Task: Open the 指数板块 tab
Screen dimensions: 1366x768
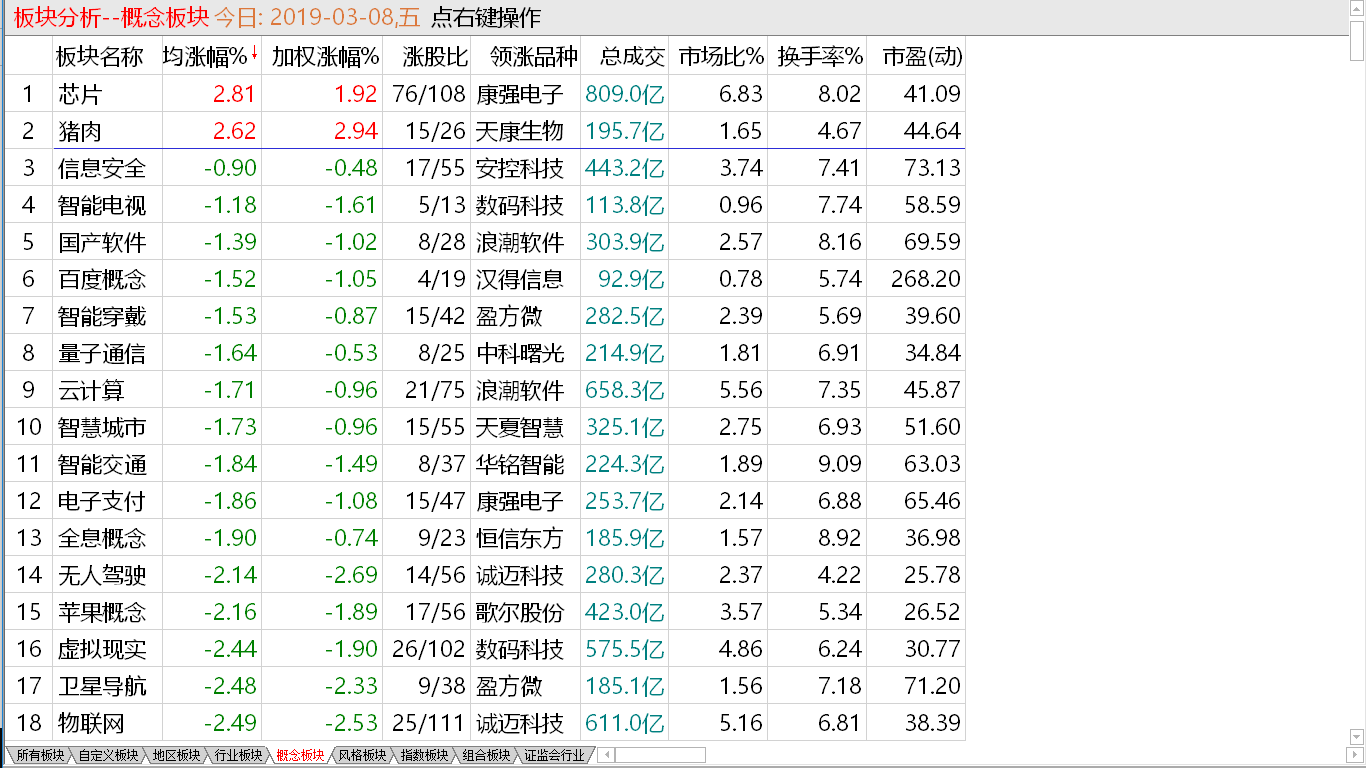Action: tap(423, 755)
